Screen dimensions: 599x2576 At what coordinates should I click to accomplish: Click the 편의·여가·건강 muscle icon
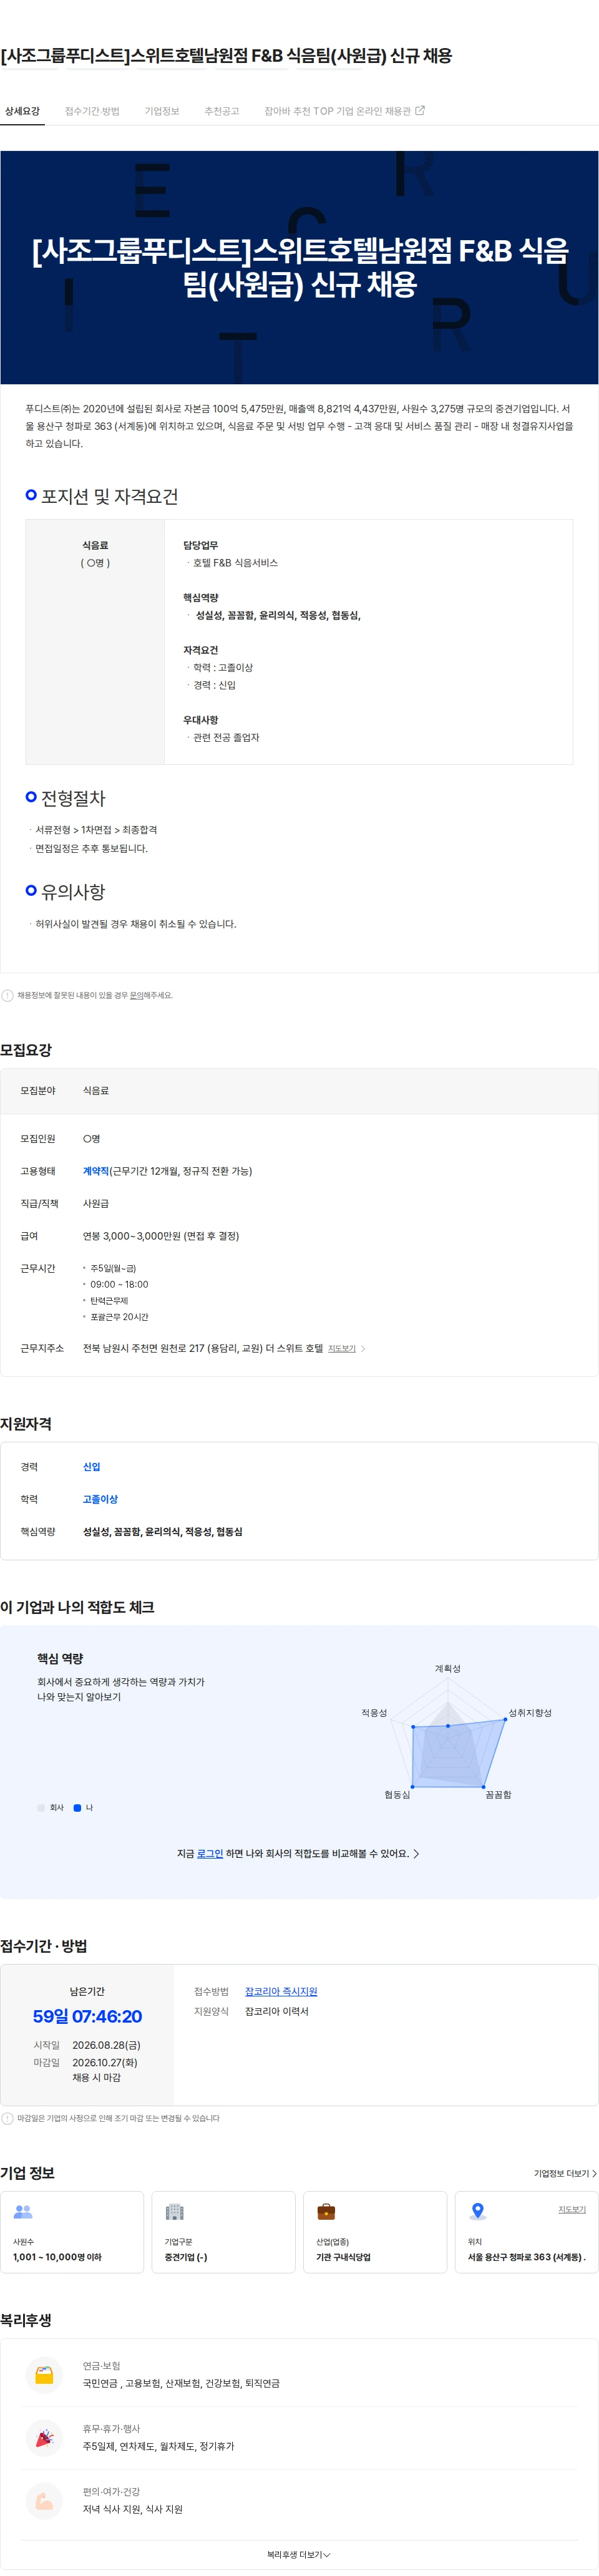(x=44, y=2500)
